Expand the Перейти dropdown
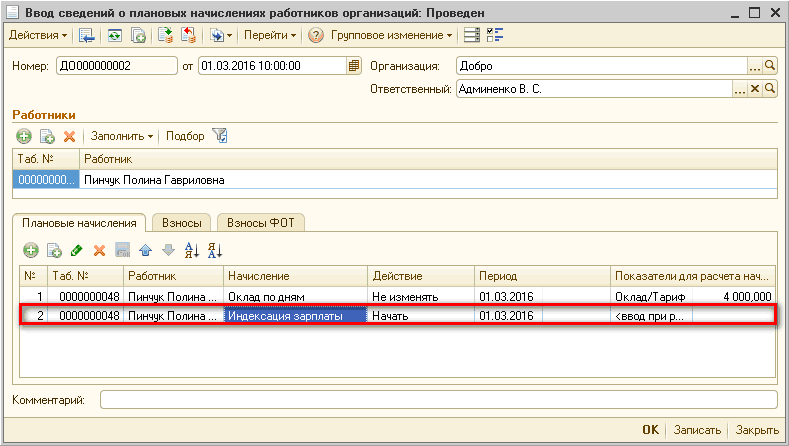Viewport: 789px width, 446px height. 270,35
